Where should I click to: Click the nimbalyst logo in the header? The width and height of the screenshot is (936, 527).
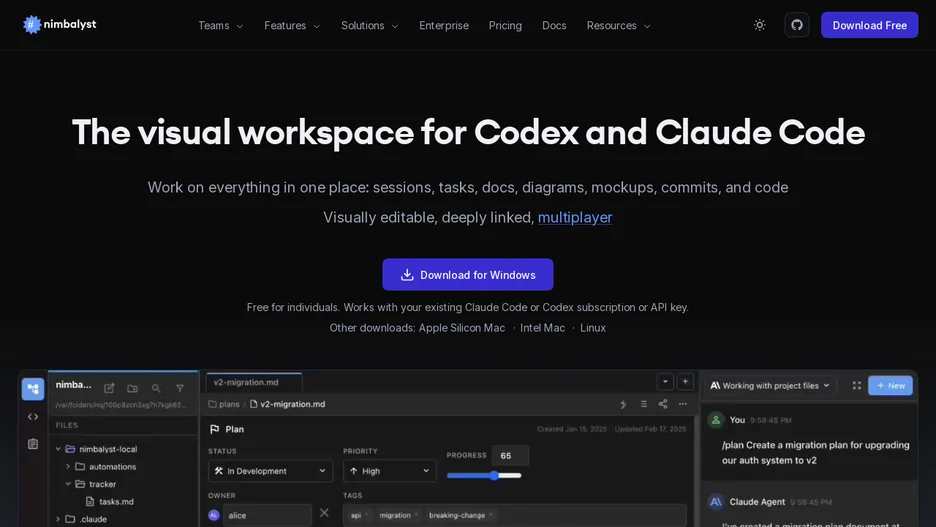(x=60, y=24)
